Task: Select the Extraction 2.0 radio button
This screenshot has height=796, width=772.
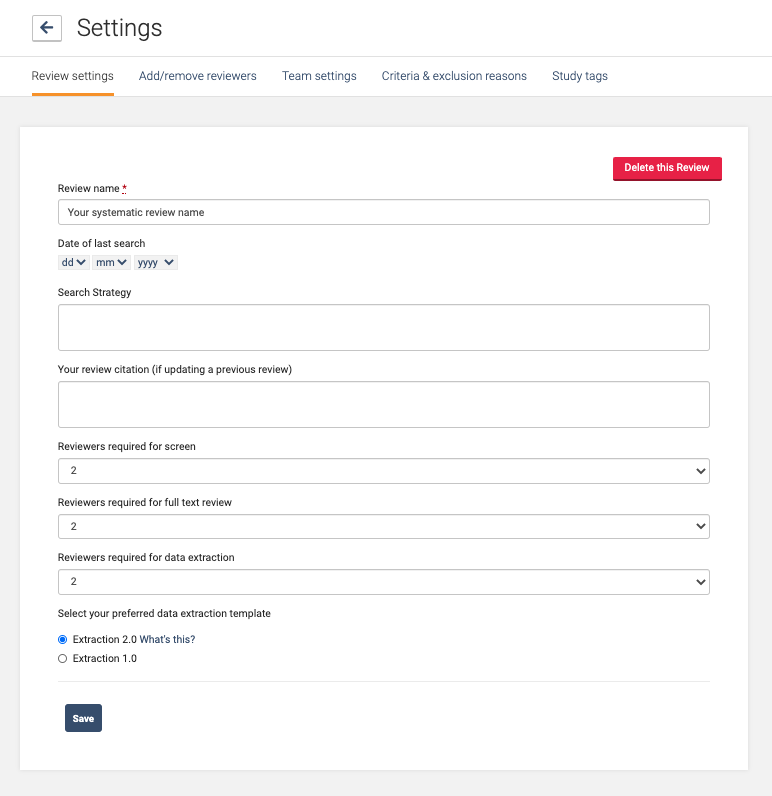Action: [63, 640]
